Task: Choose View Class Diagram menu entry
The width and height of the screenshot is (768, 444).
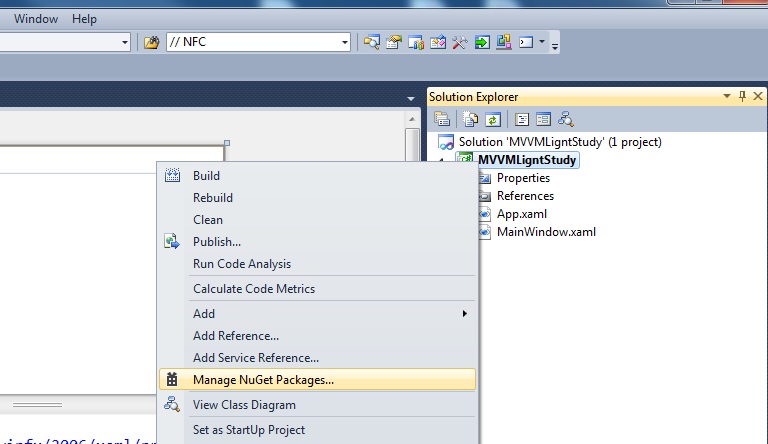Action: pyautogui.click(x=317, y=405)
